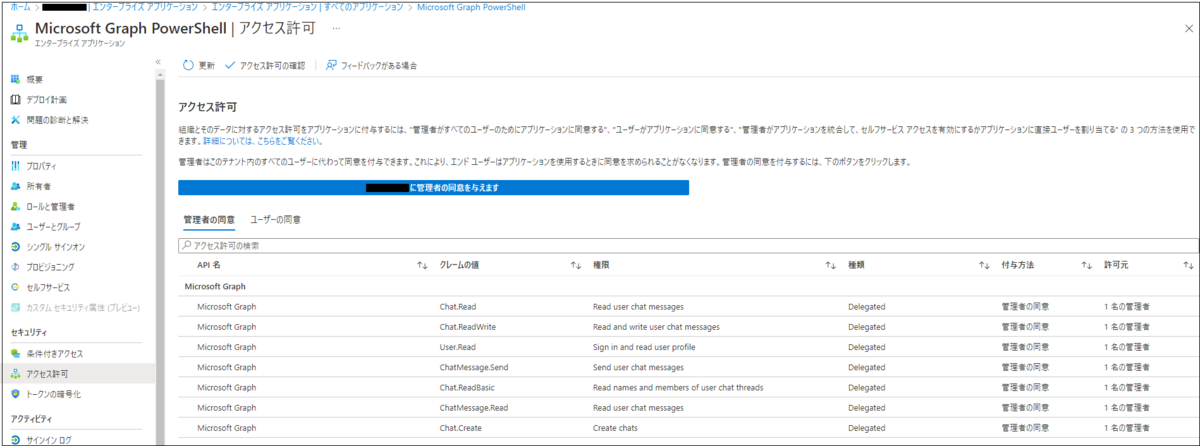Click 'Read names and members of user chat threads'
The height and width of the screenshot is (446, 1200).
coord(679,387)
